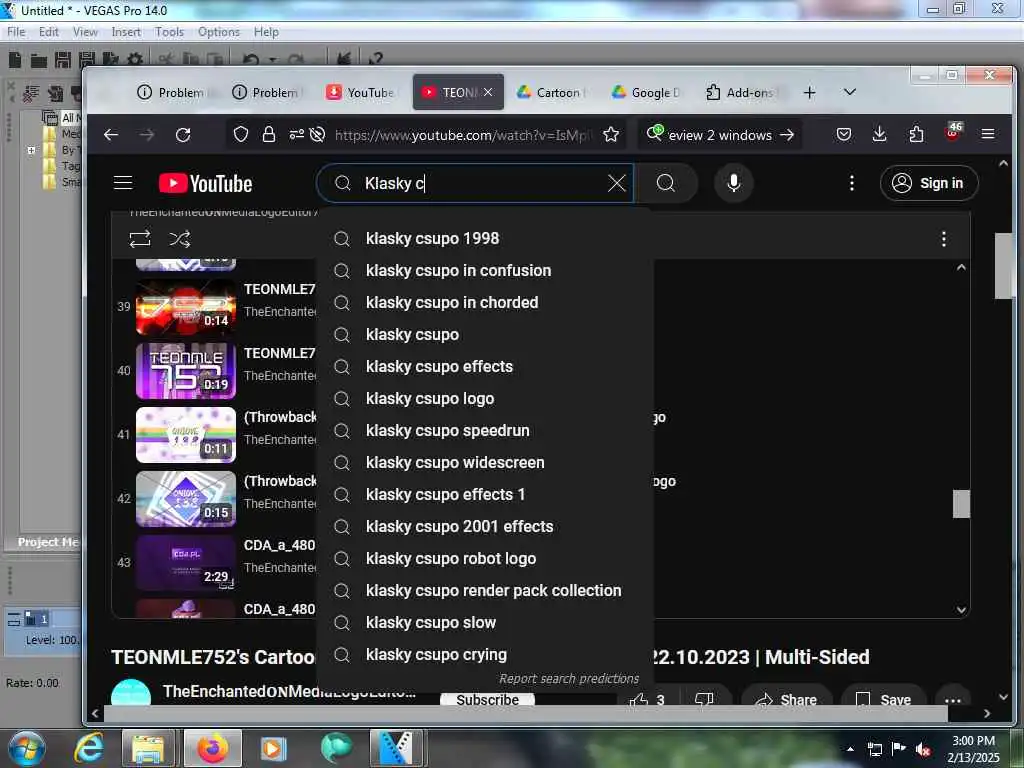Viewport: 1024px width, 768px height.
Task: Select suggestion klasky csupo crying
Action: (x=485, y=654)
